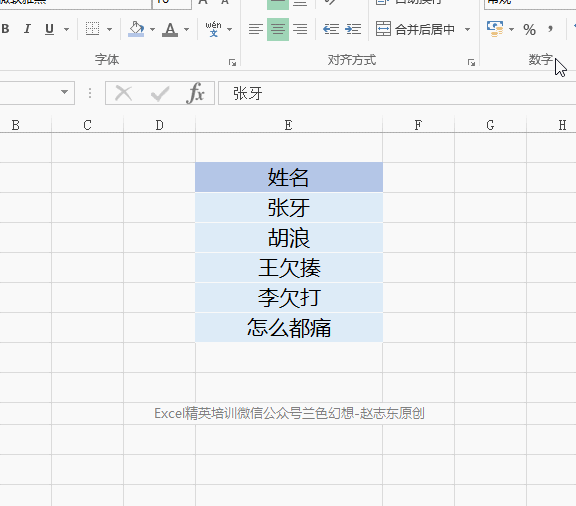Apply comma style

point(550,29)
